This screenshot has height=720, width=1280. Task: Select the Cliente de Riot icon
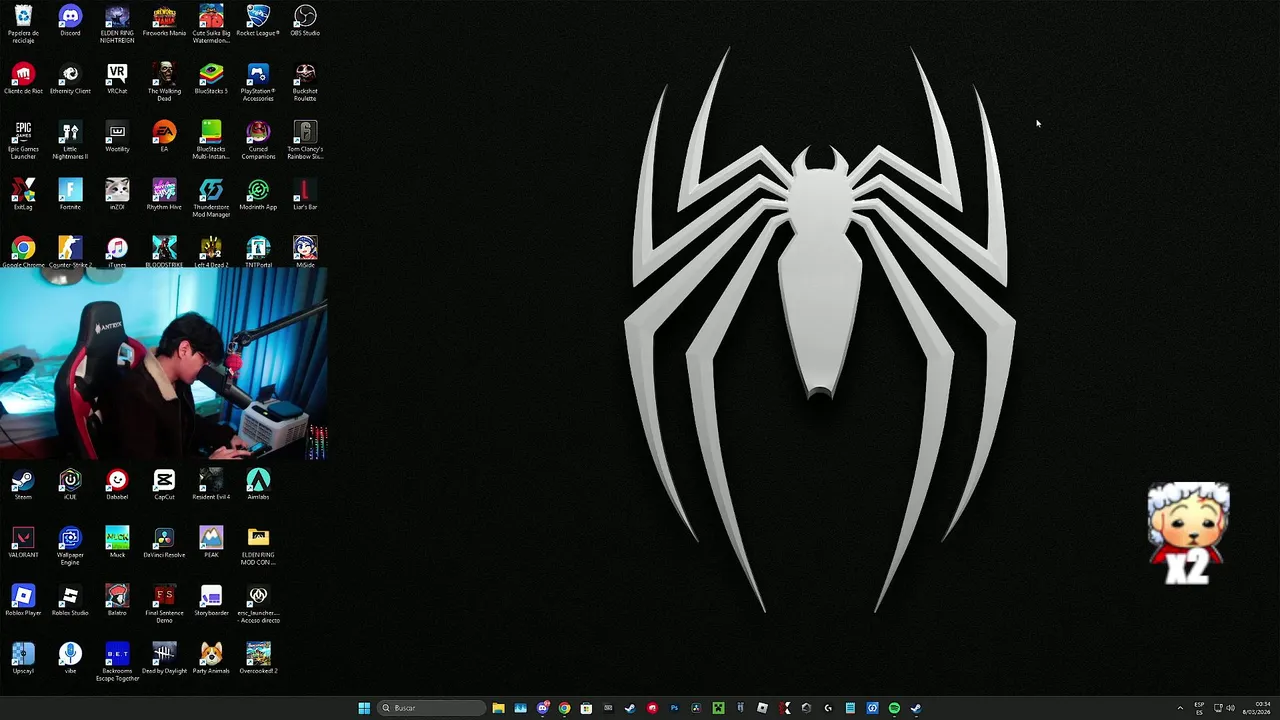tap(23, 79)
